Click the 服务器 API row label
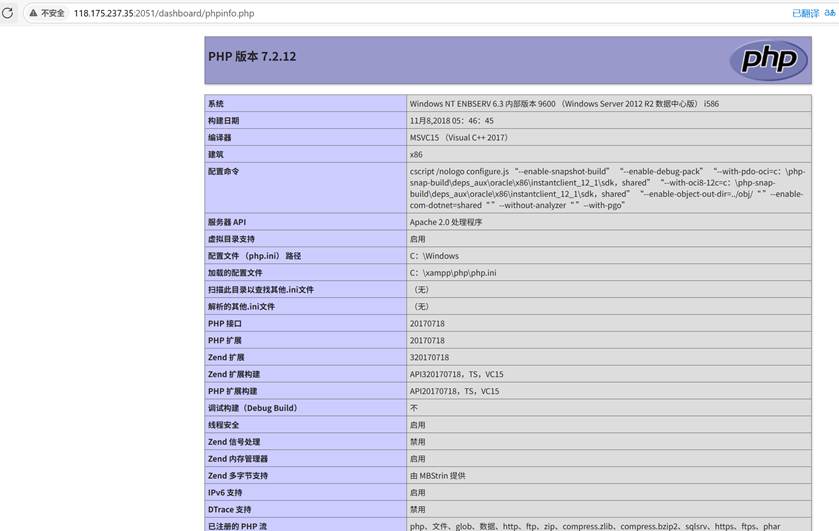Image resolution: width=839 pixels, height=531 pixels. (x=227, y=222)
